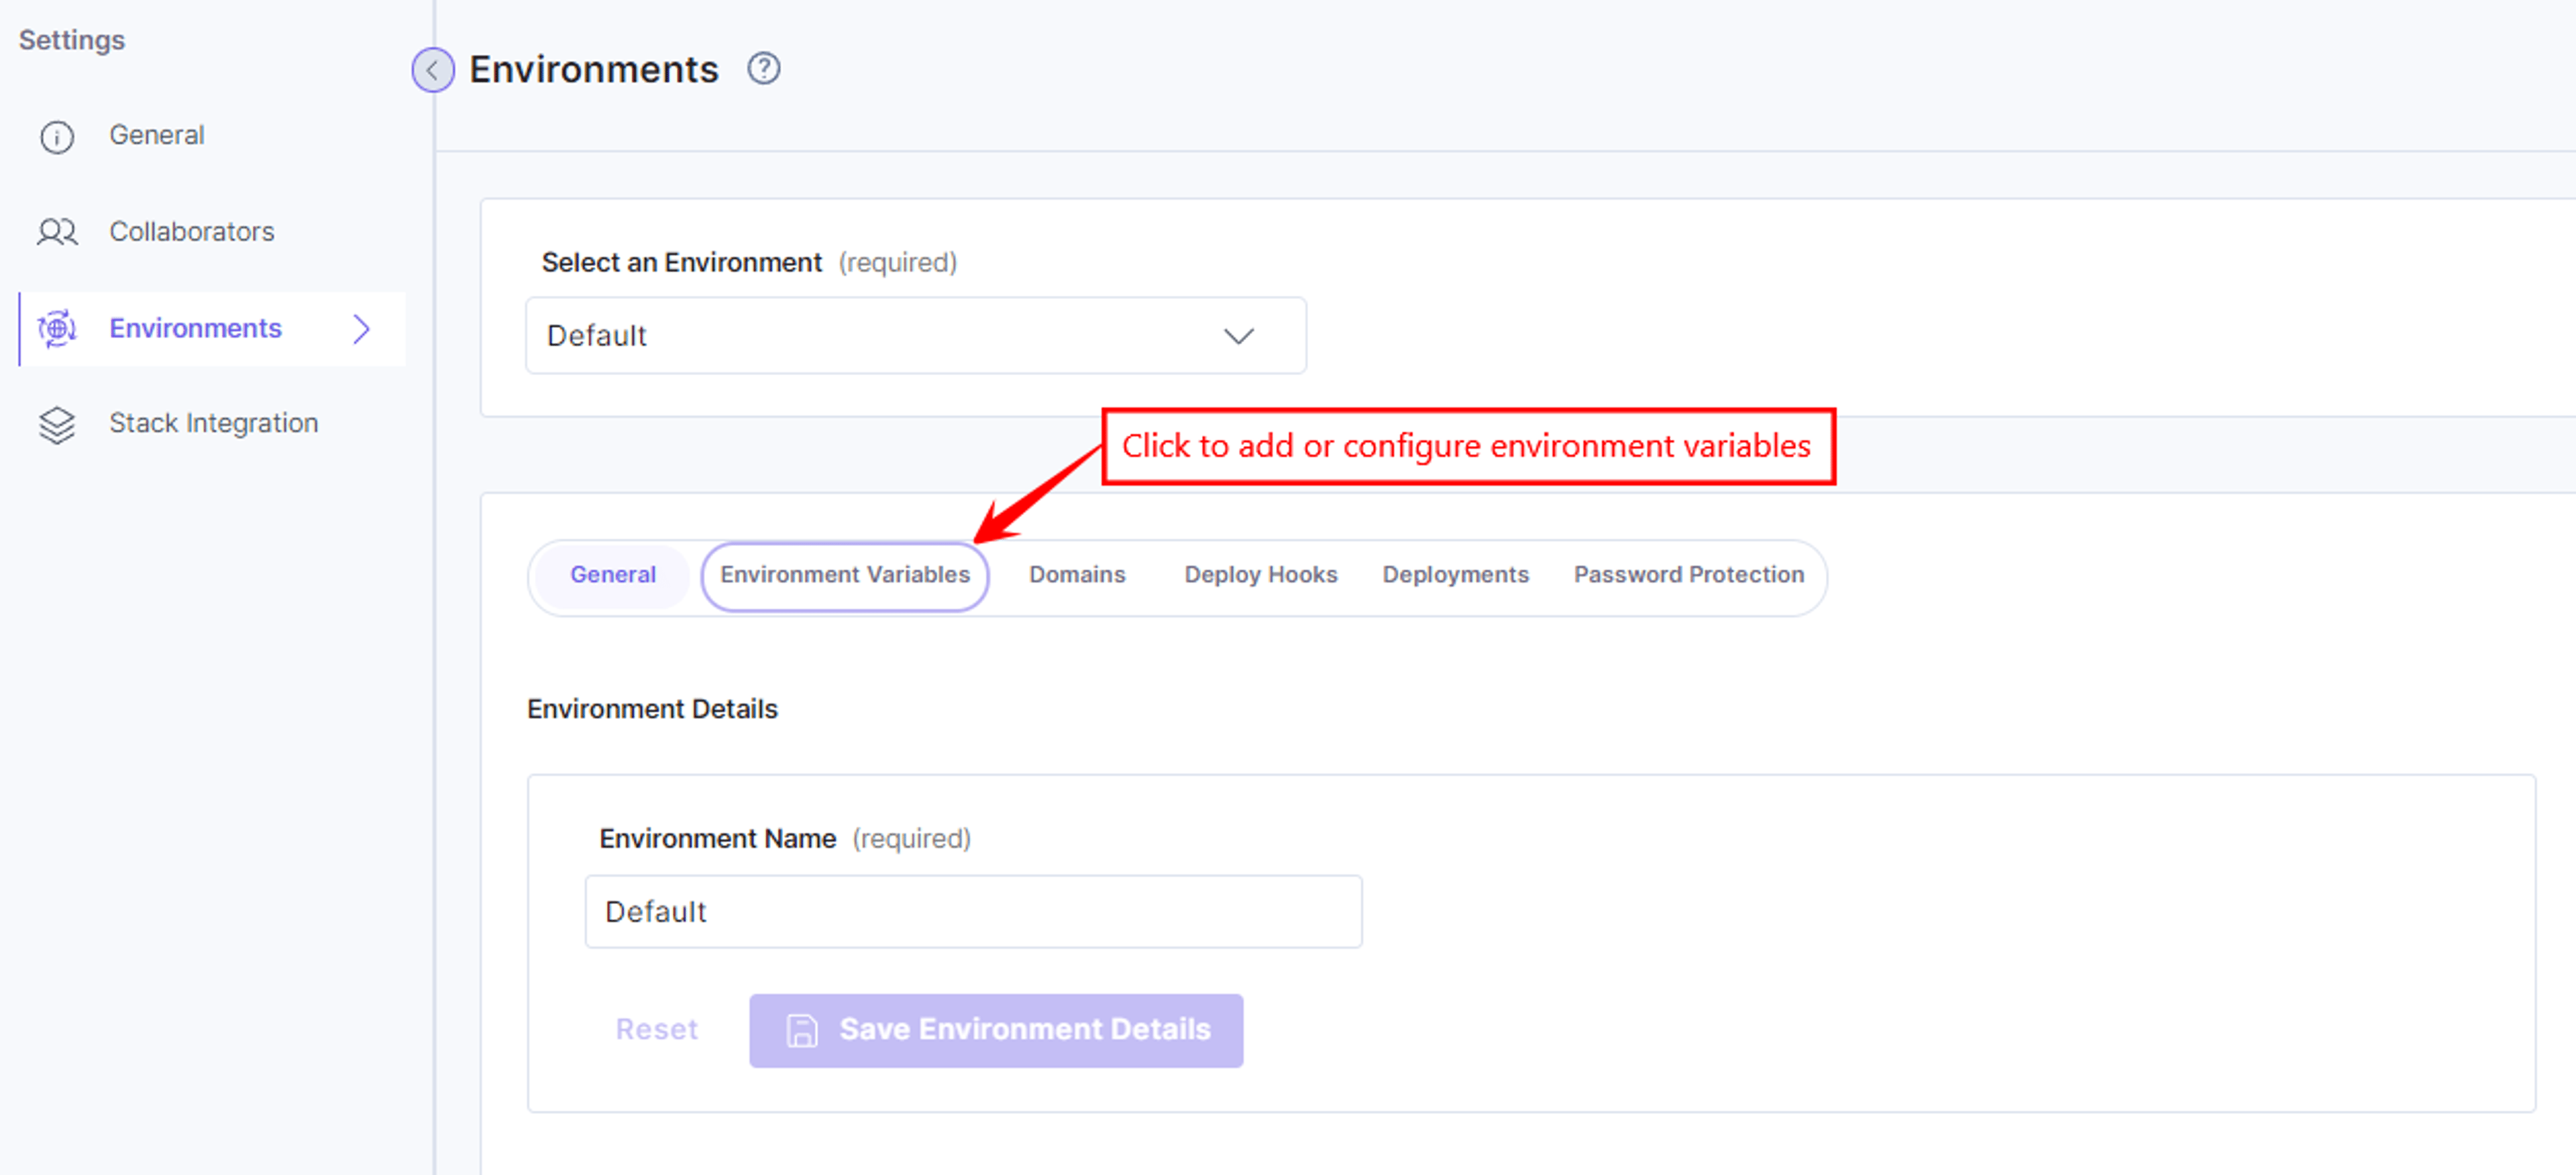Click the Environments page title

pyautogui.click(x=594, y=69)
